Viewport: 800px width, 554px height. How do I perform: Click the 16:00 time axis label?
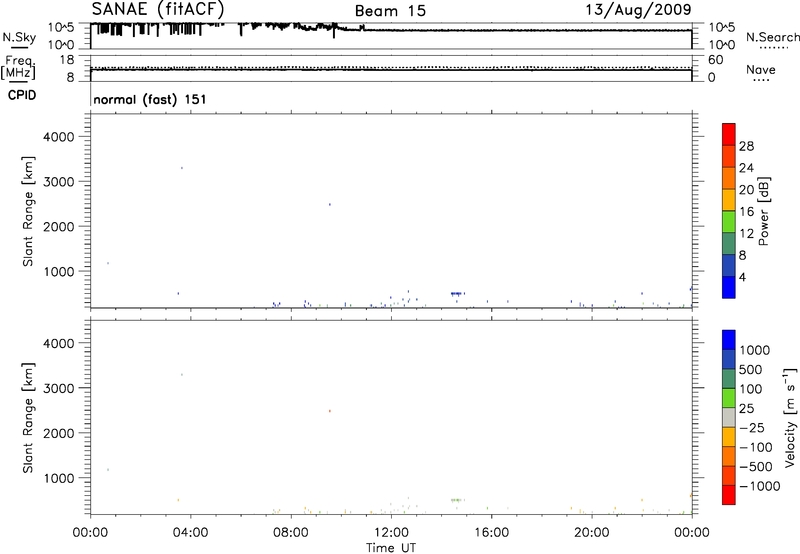coord(491,533)
